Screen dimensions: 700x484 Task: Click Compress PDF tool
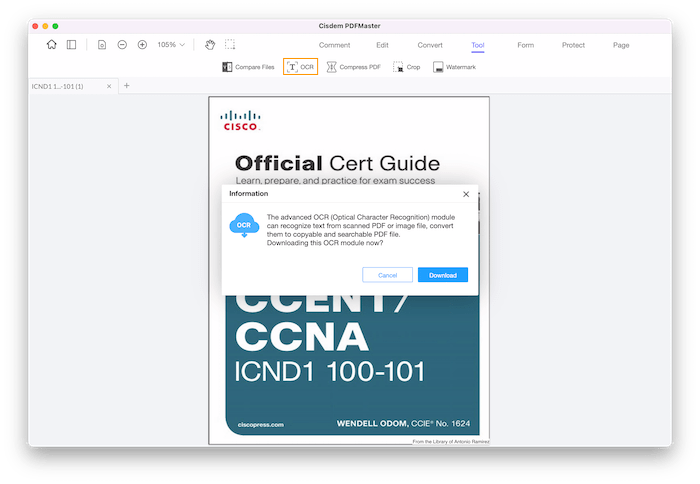[354, 67]
